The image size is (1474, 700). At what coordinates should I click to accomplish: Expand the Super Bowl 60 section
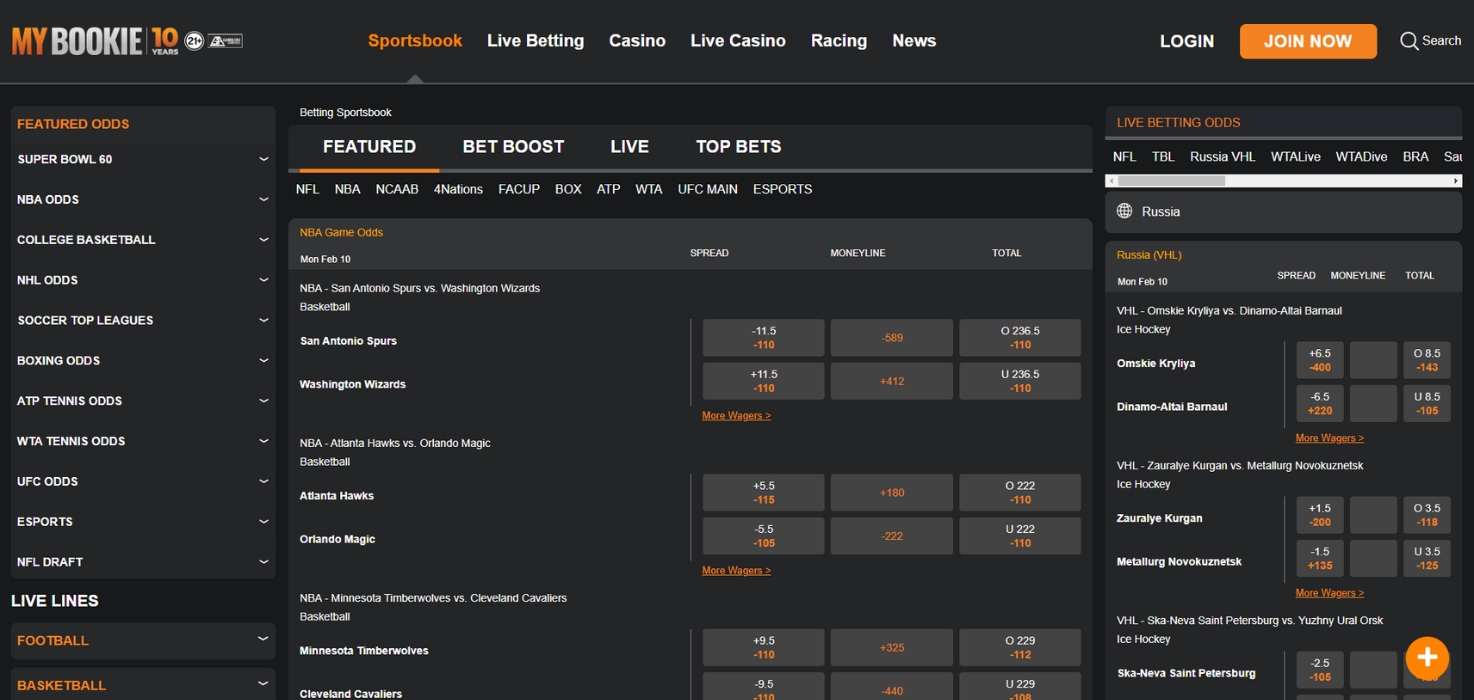pyautogui.click(x=143, y=159)
